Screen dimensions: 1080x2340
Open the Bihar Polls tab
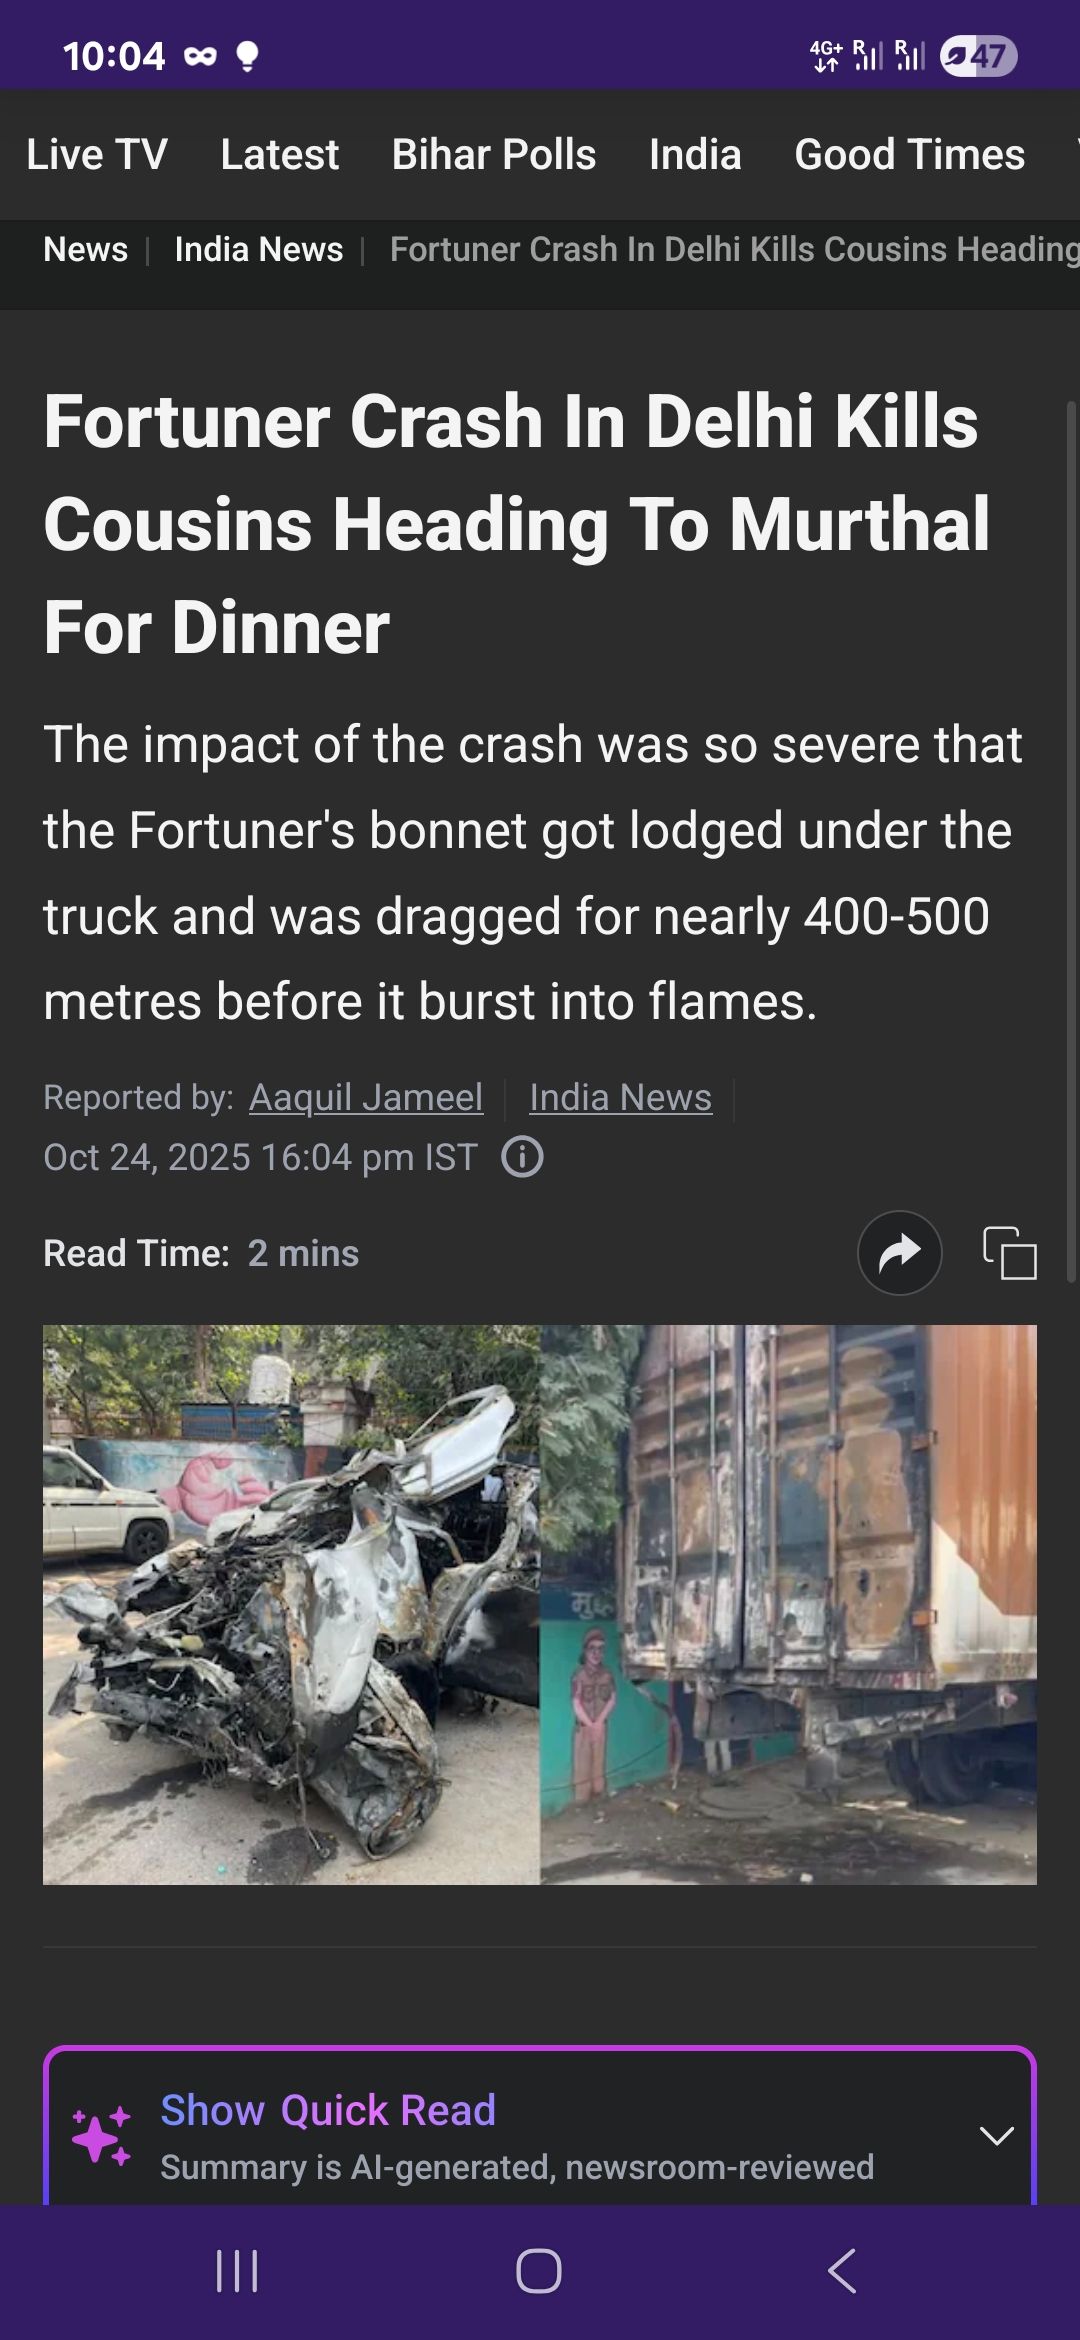[x=494, y=155]
